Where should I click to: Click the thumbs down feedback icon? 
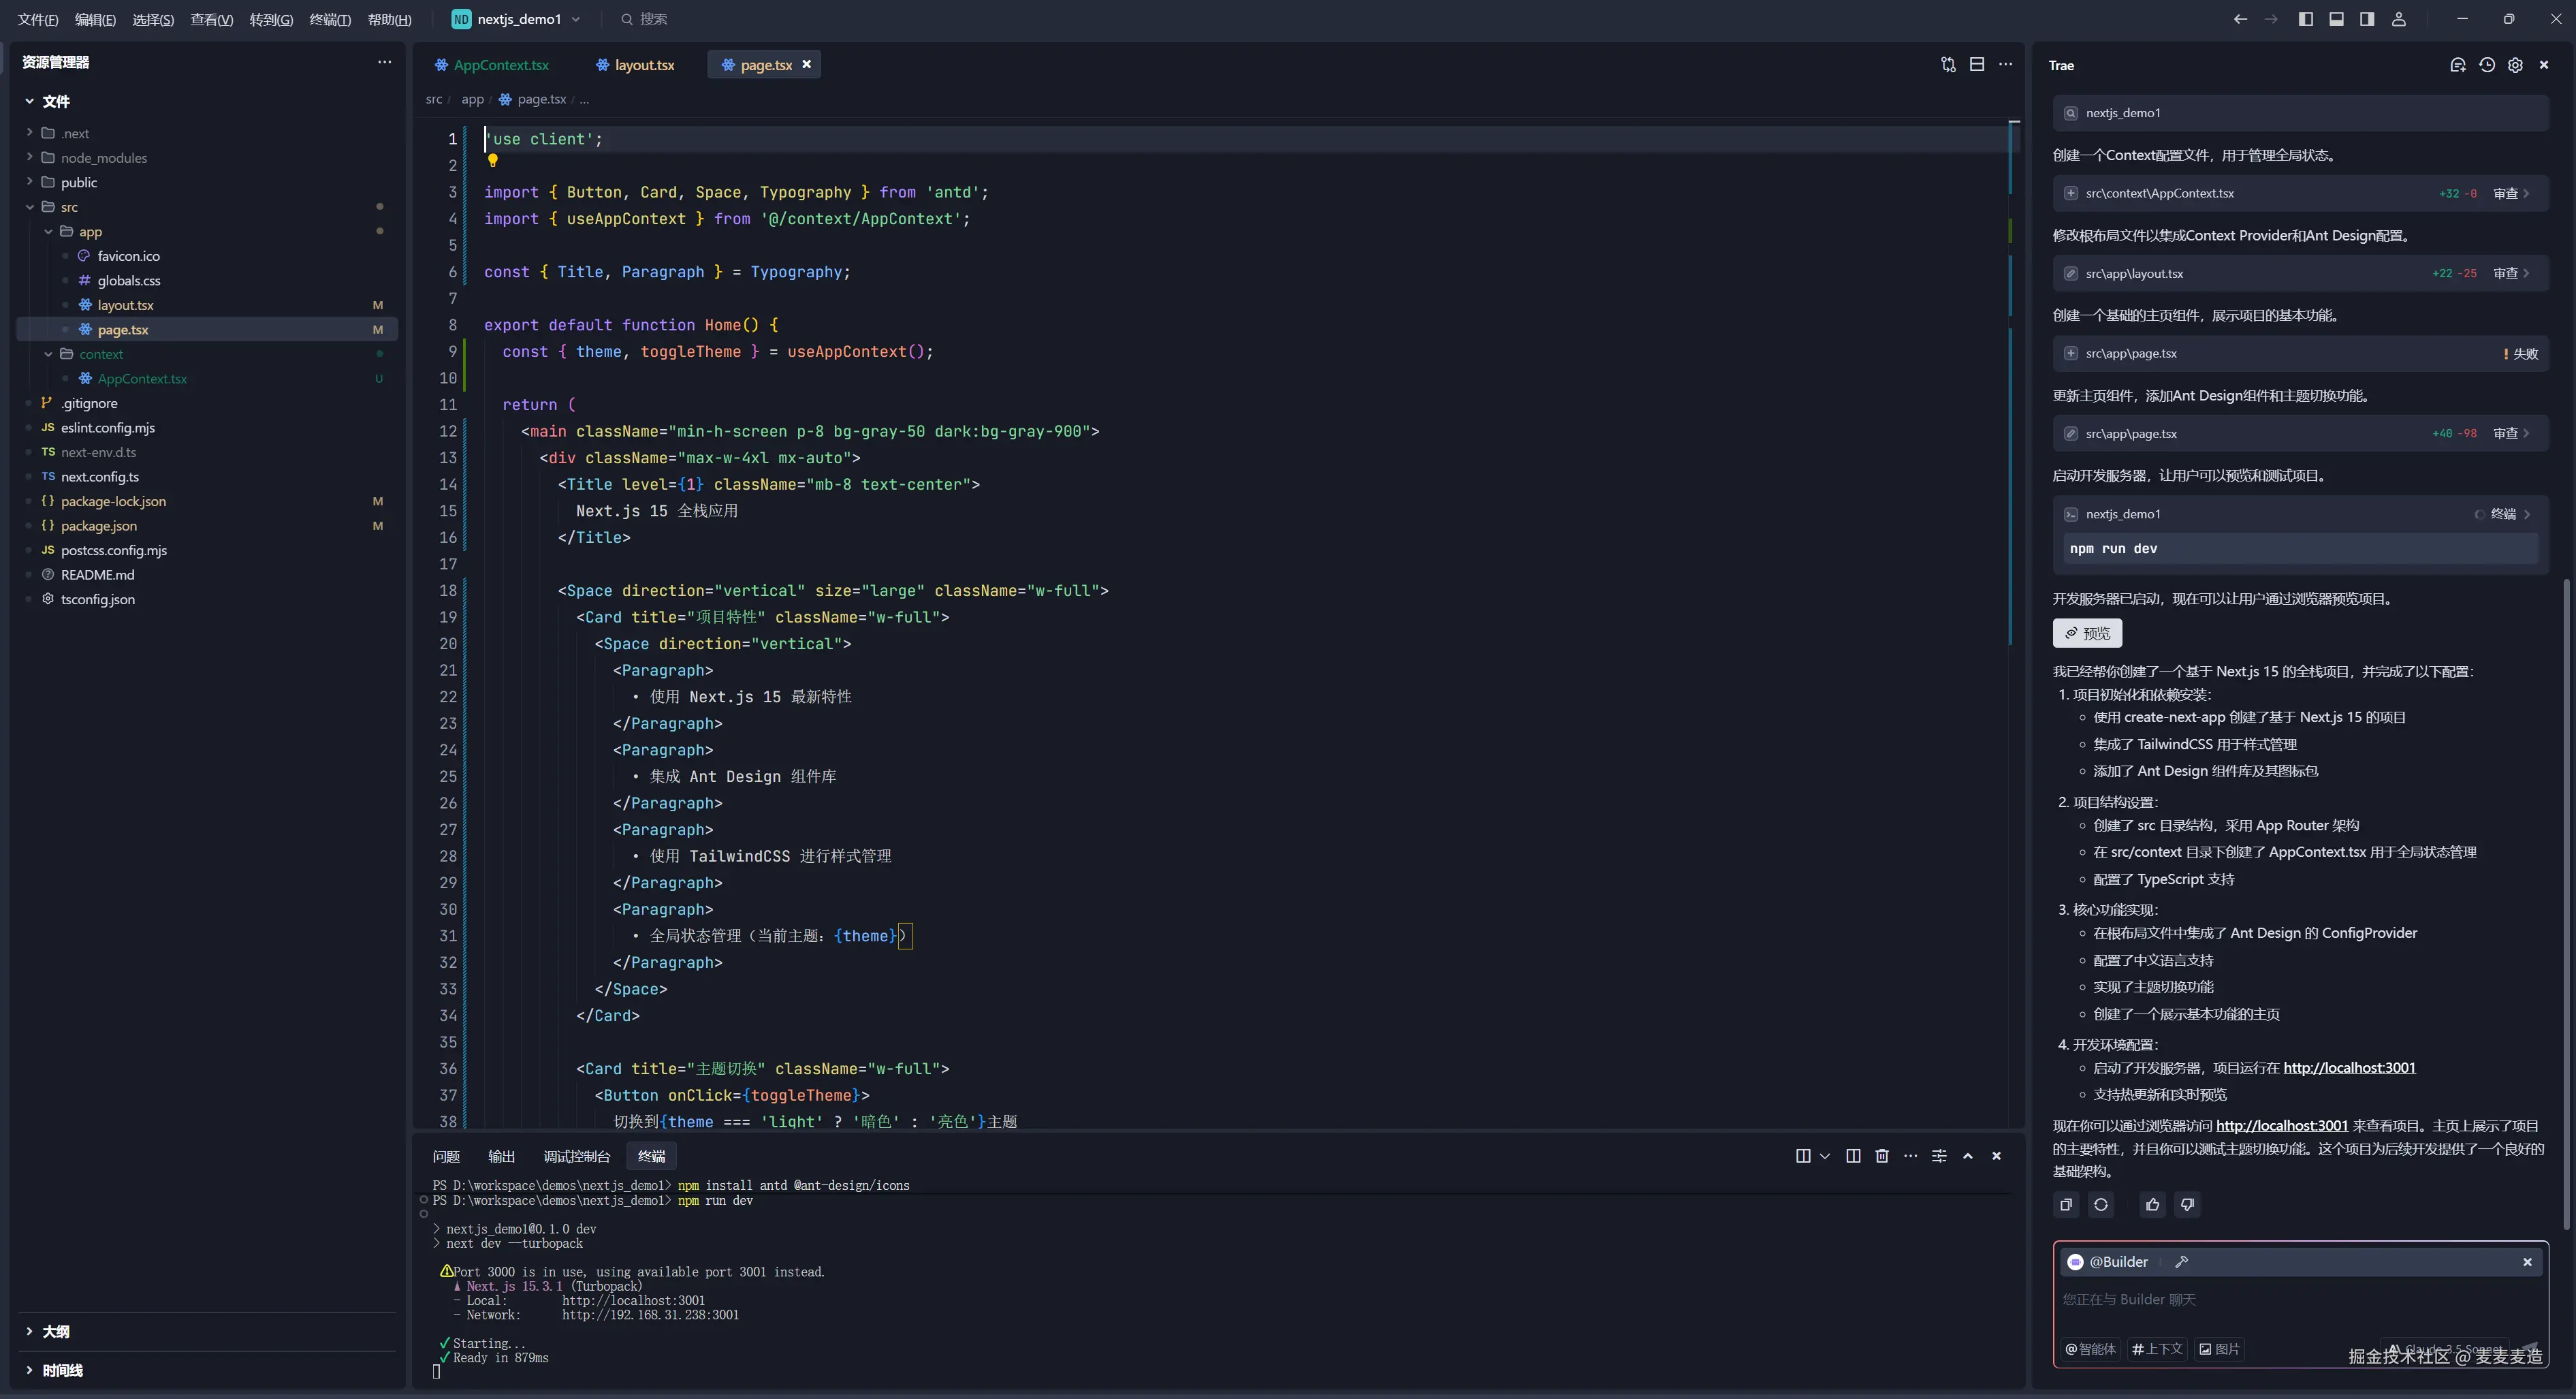2187,1205
